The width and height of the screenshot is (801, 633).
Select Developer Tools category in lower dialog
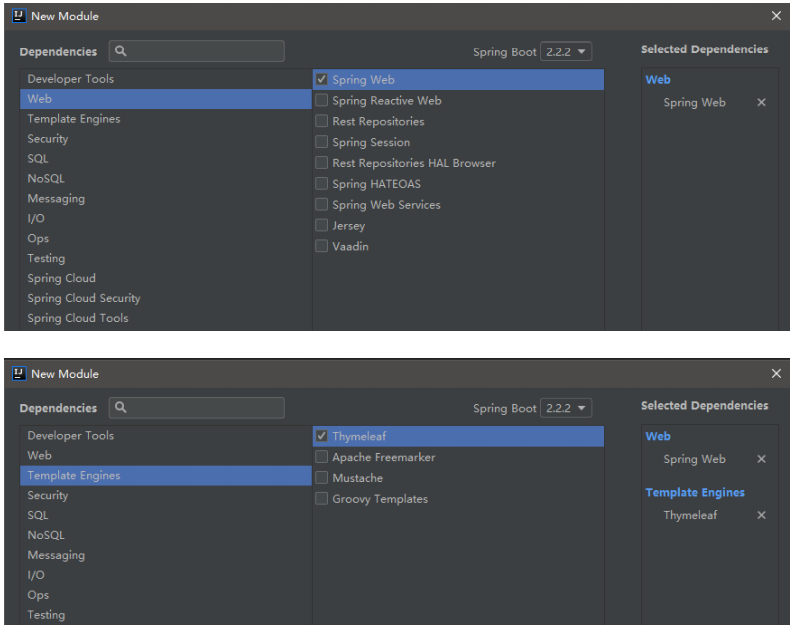click(166, 435)
